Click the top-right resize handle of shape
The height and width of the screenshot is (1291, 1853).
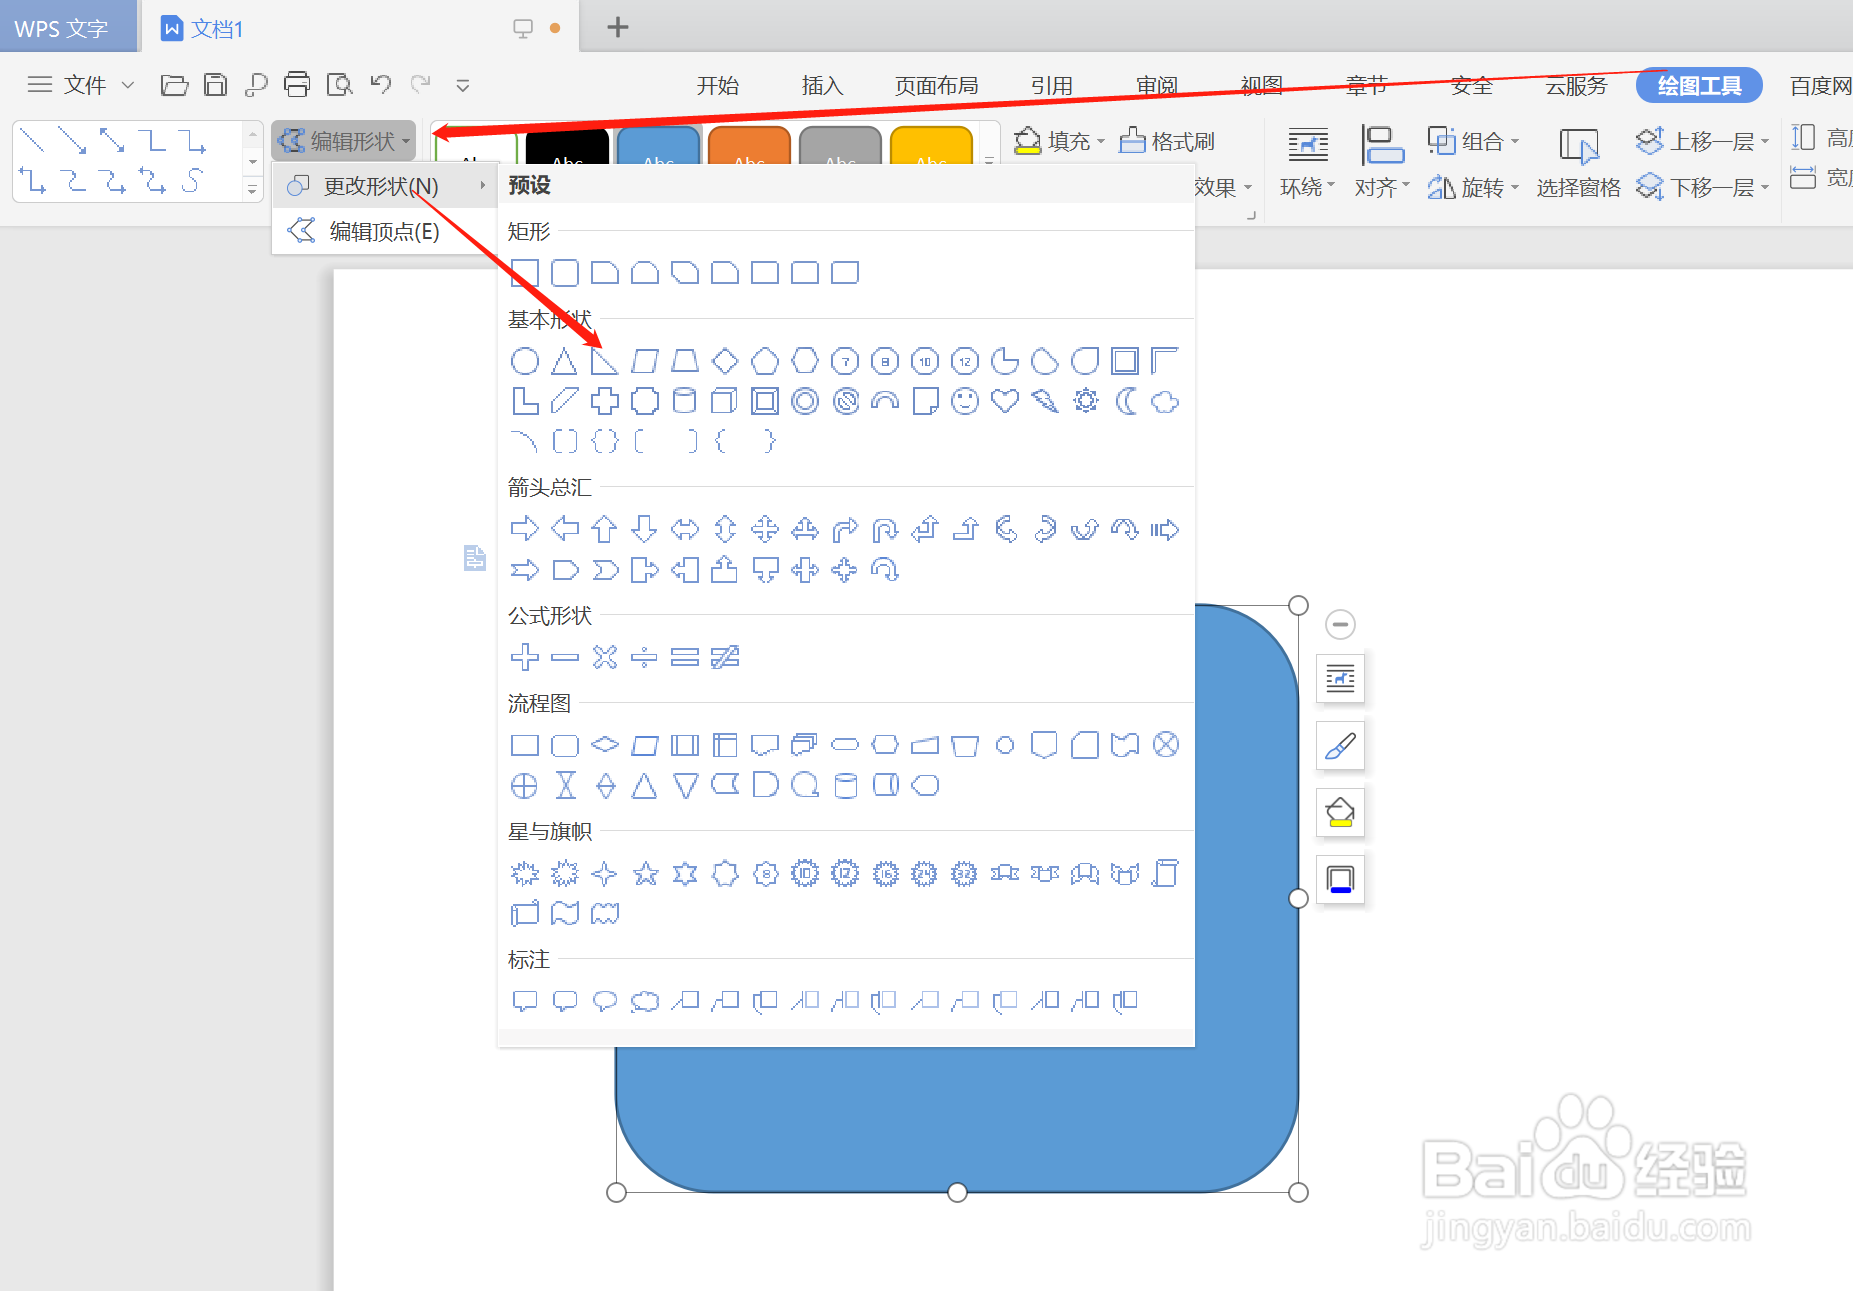tap(1298, 605)
